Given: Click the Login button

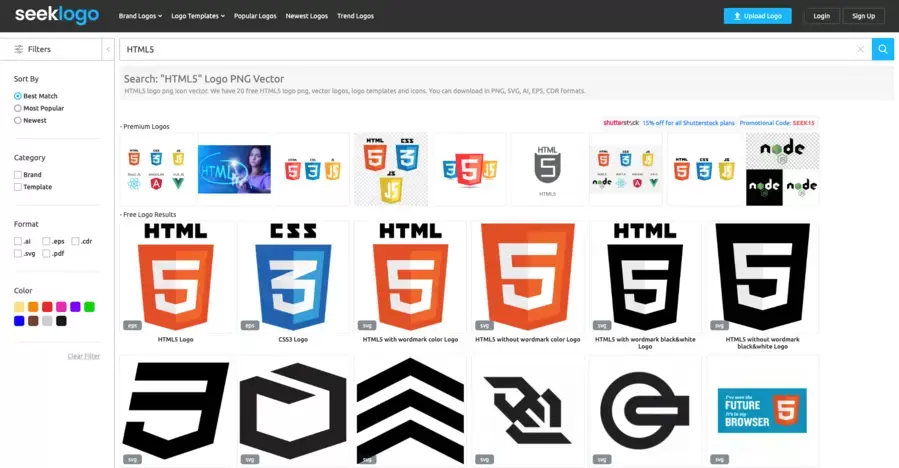Looking at the screenshot, I should [x=822, y=16].
